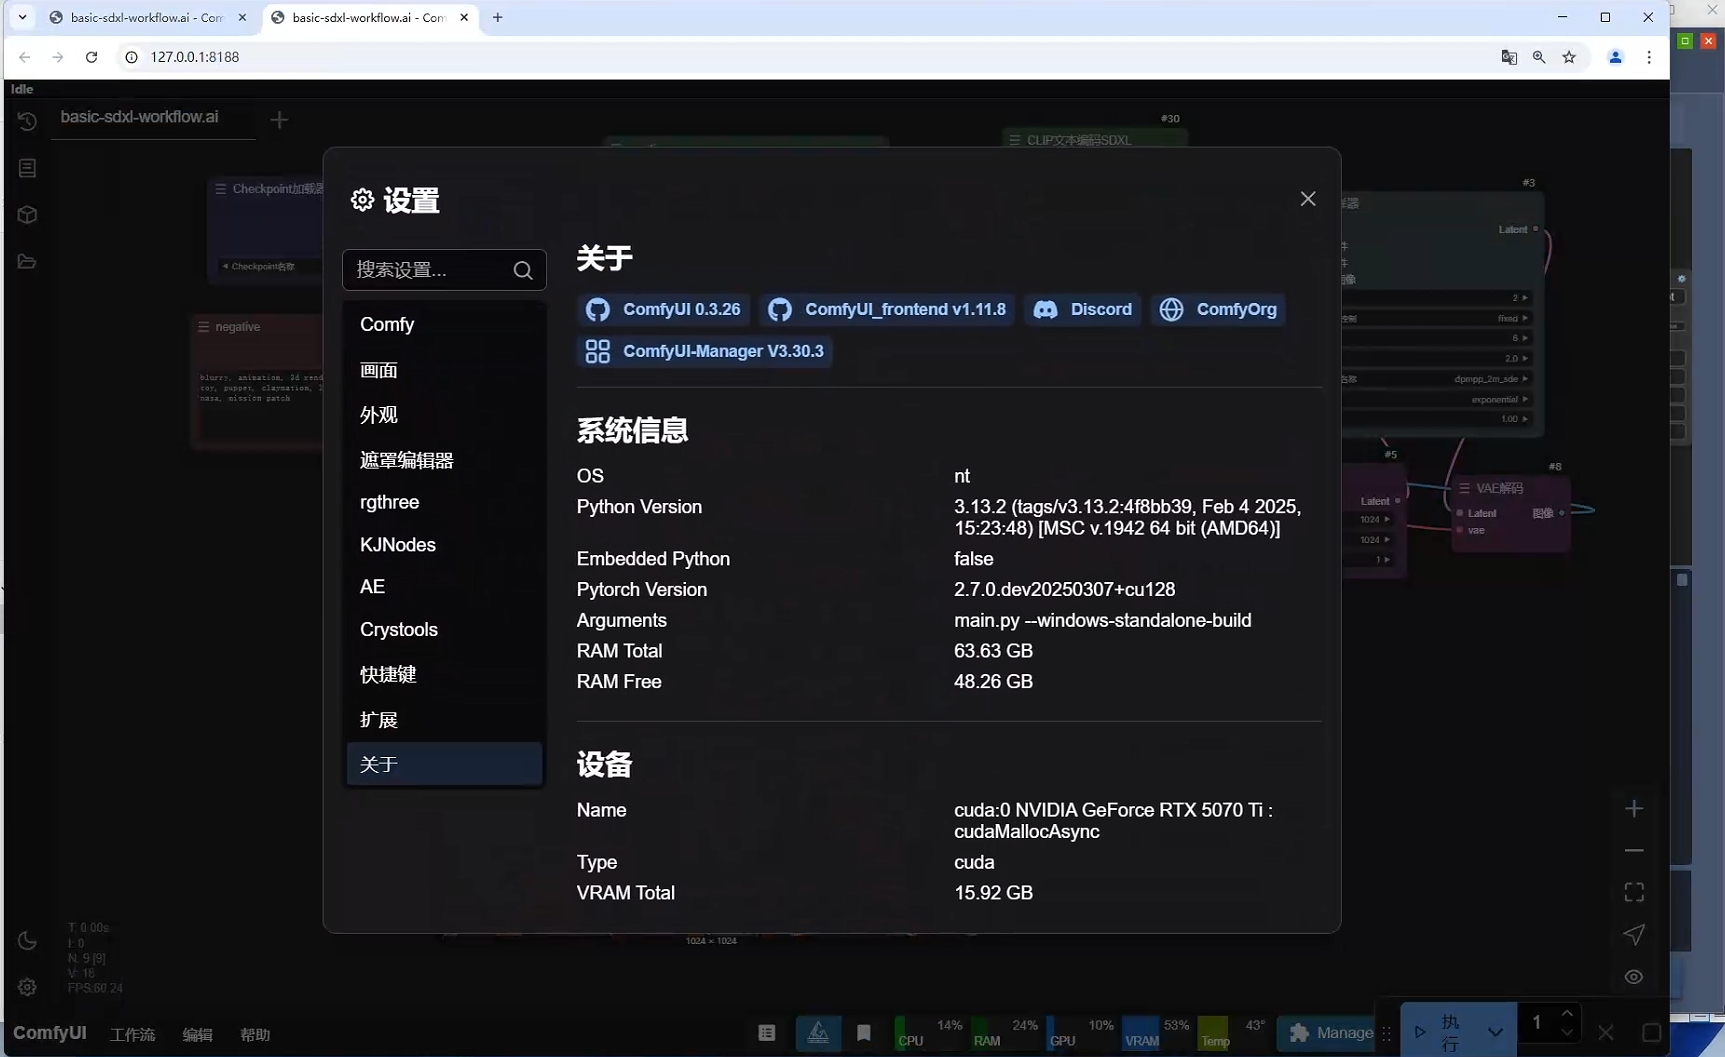Screen dimensions: 1725x1057
Task: Select the 扩展 settings category
Action: click(444, 720)
